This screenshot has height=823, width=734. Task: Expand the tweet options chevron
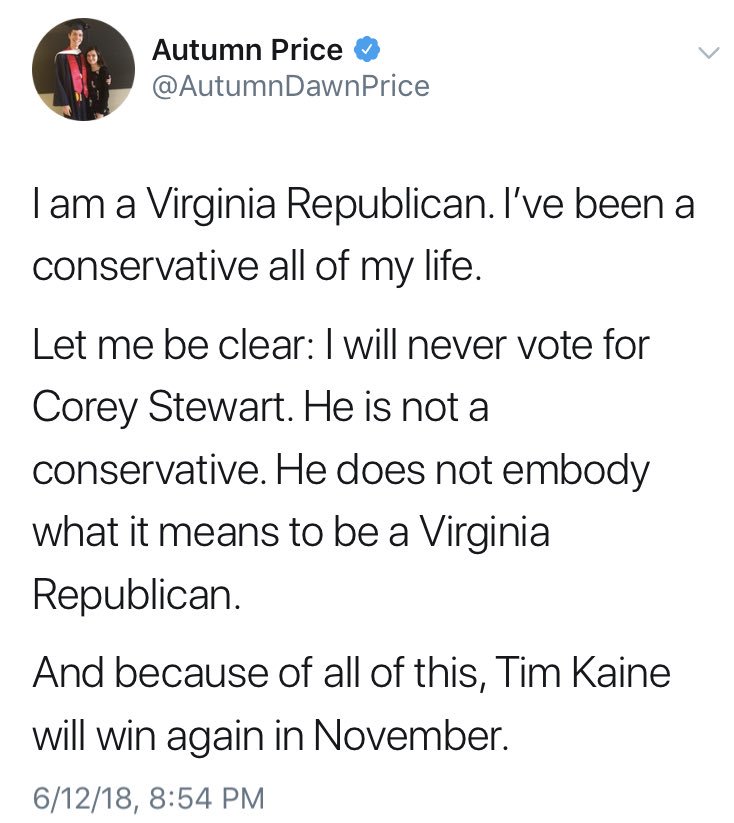click(x=708, y=52)
